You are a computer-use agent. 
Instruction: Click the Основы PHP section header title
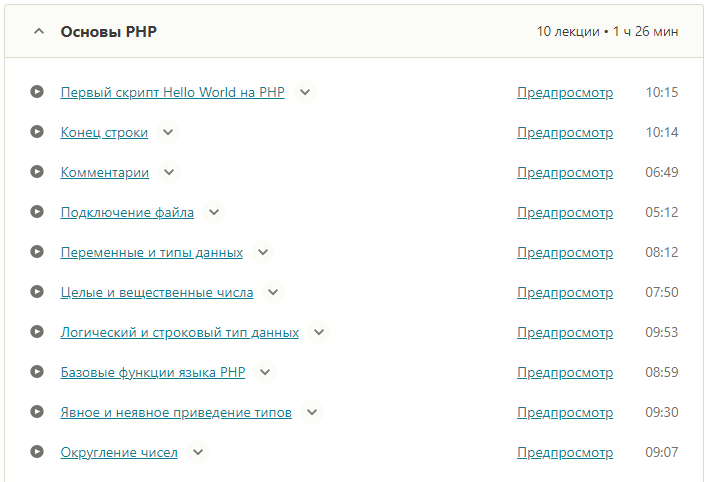(108, 32)
